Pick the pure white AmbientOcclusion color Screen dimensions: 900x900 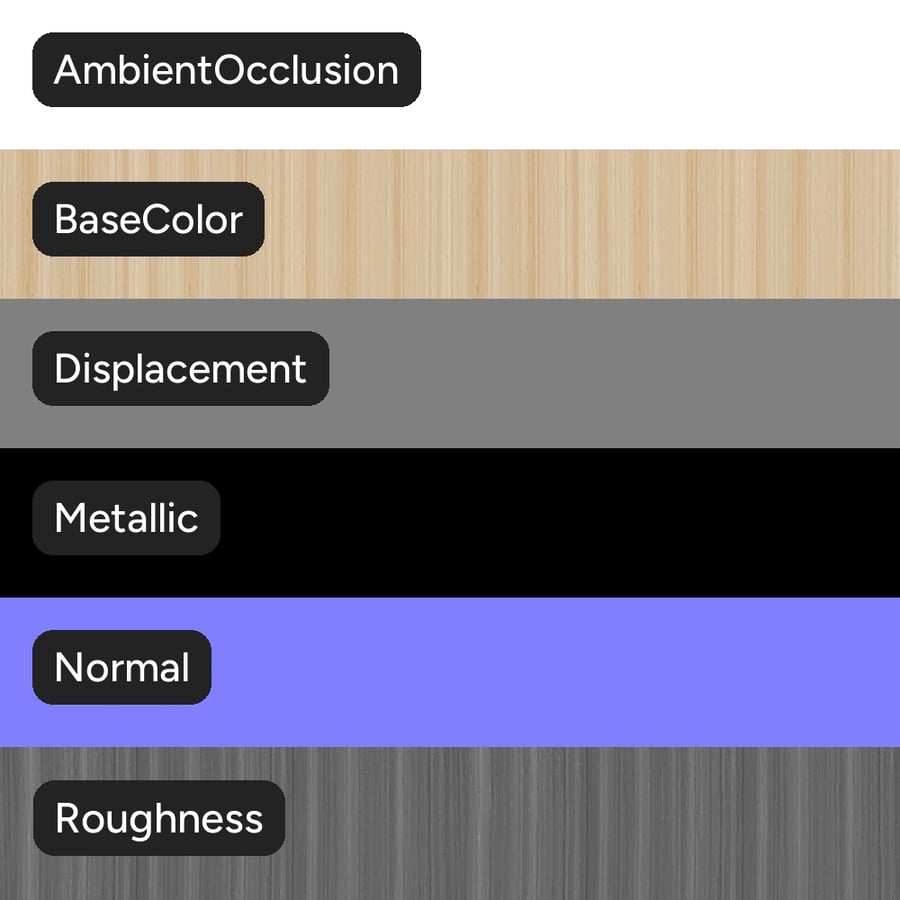click(660, 75)
